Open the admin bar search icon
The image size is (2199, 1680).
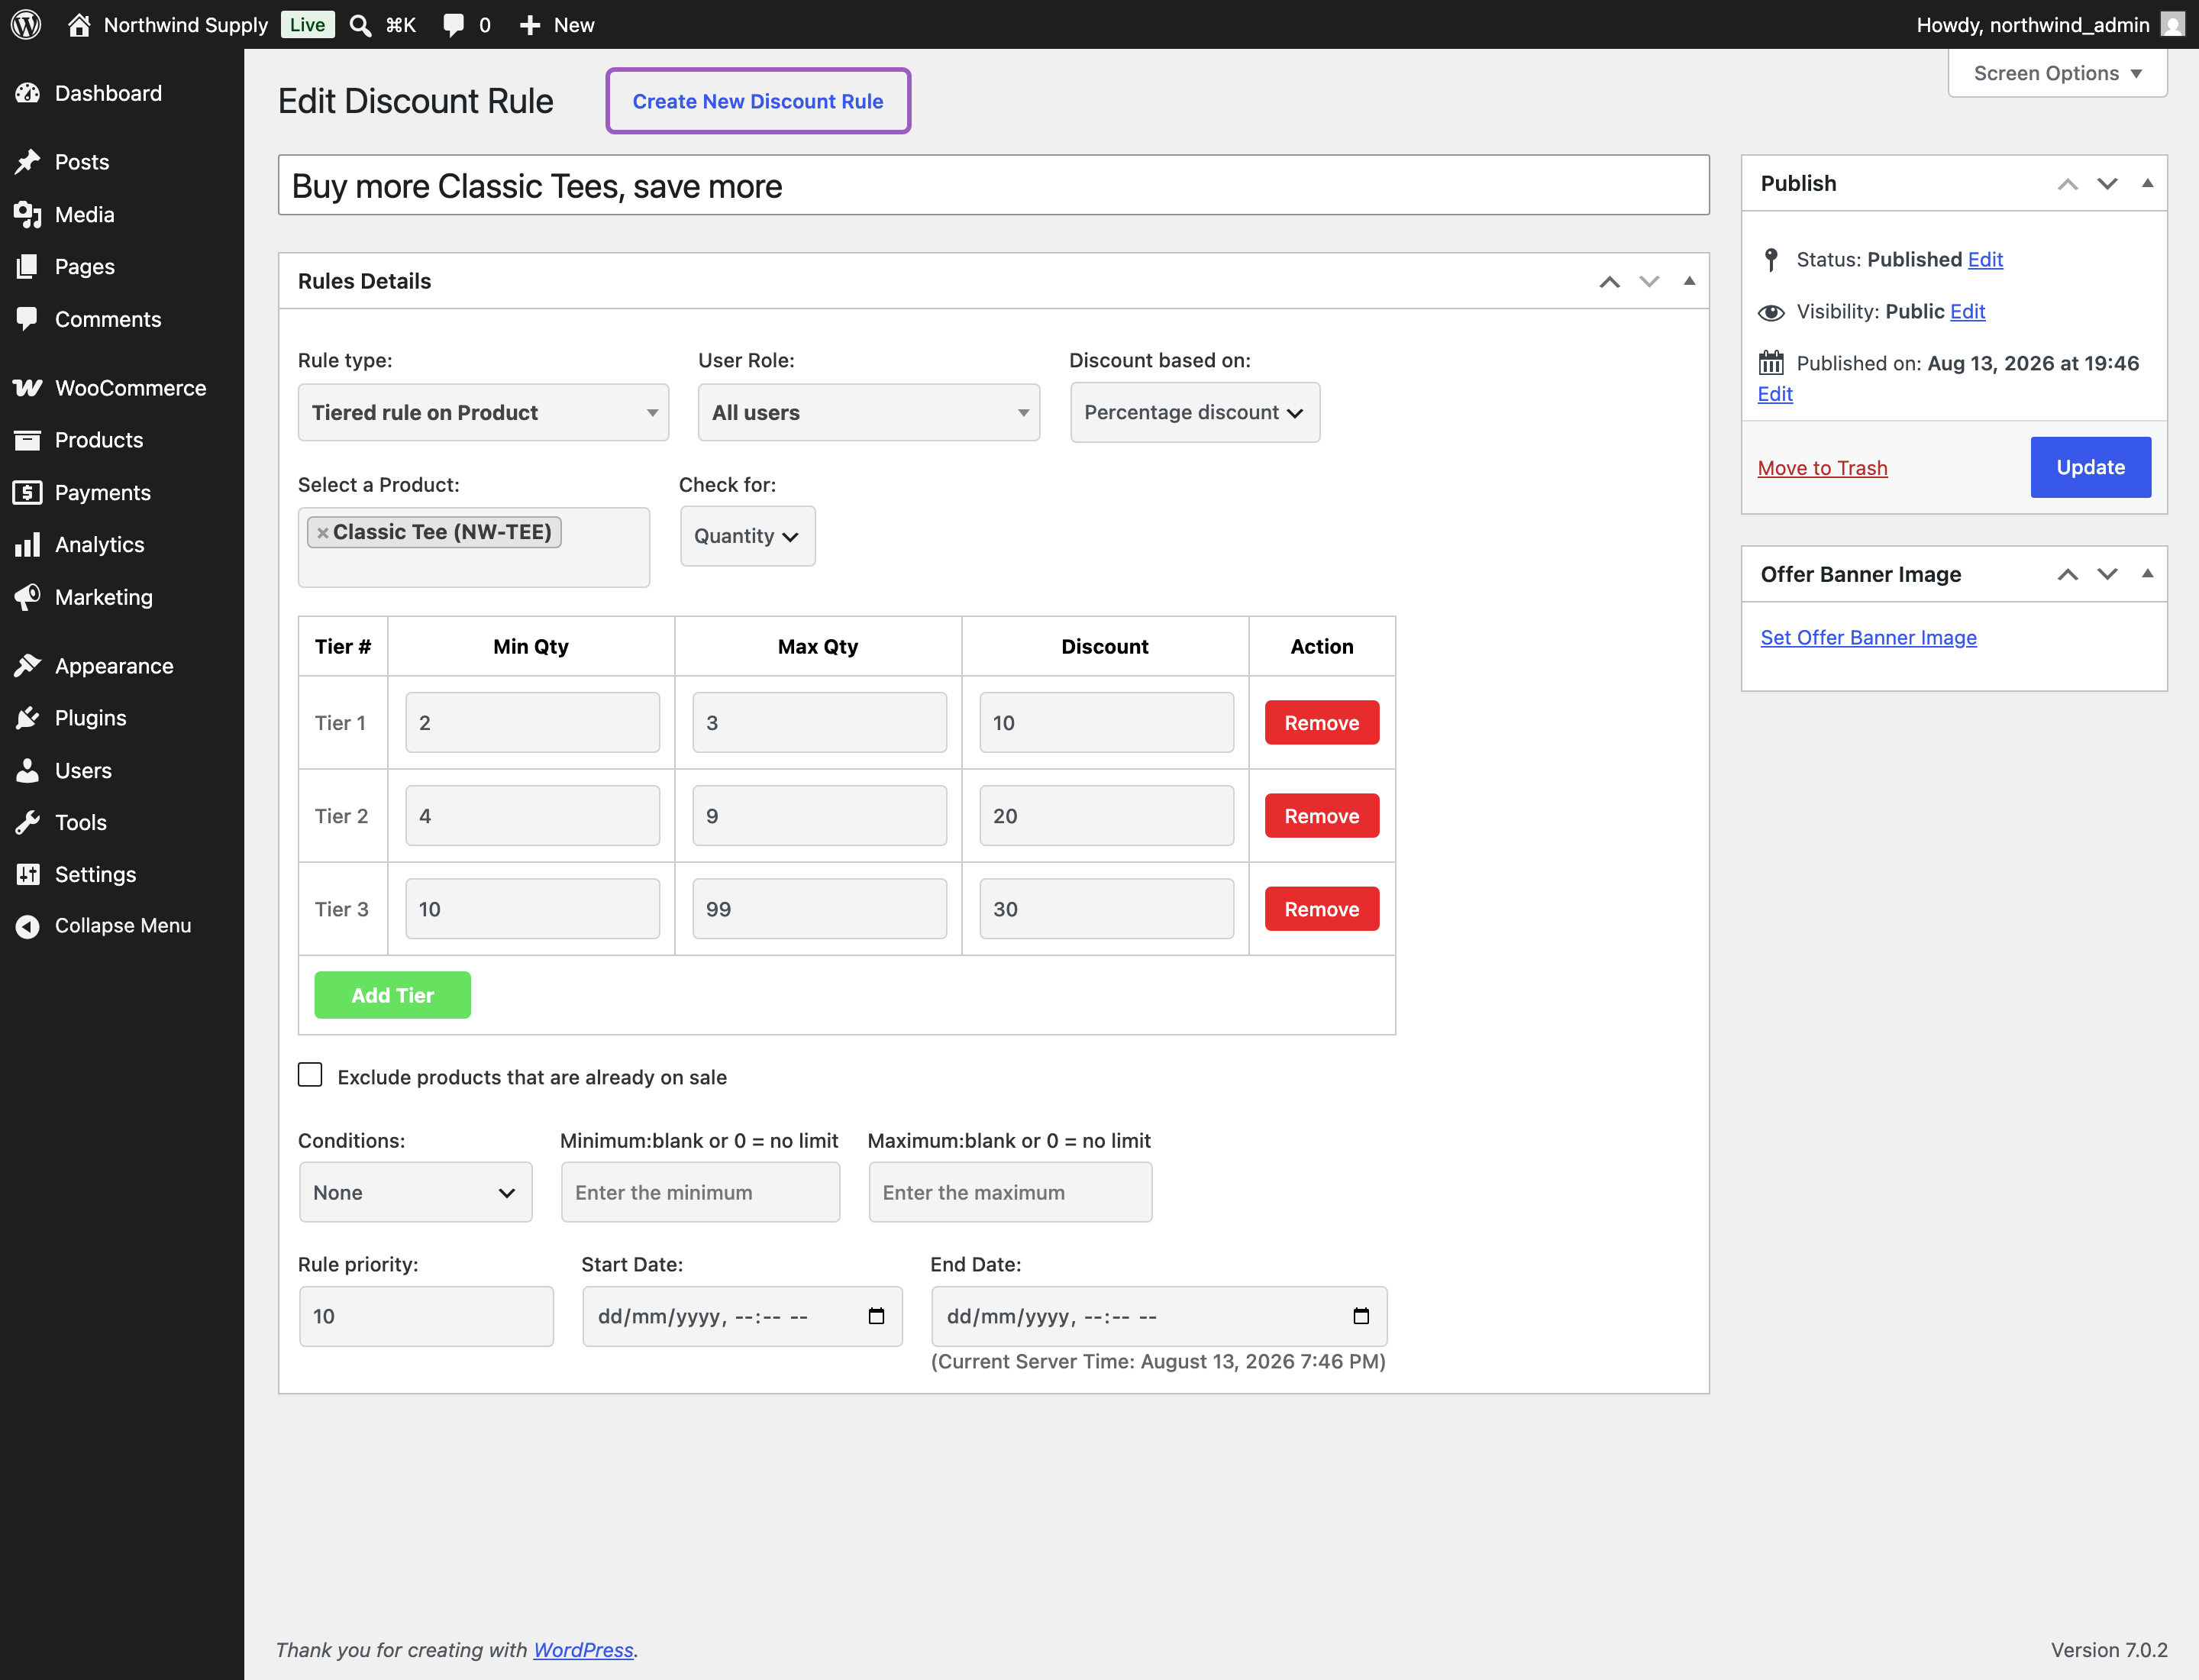(360, 25)
